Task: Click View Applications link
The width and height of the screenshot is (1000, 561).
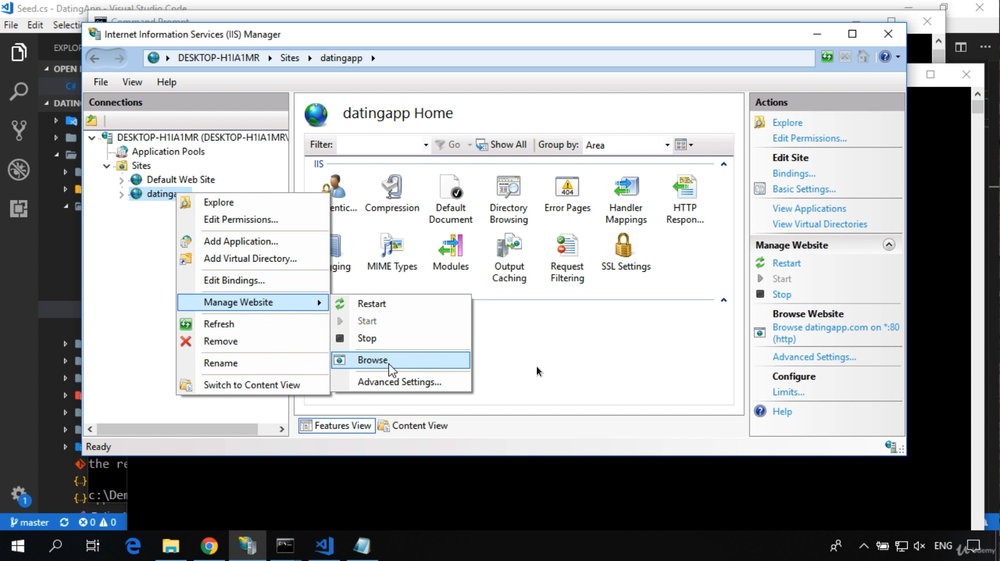Action: (809, 208)
